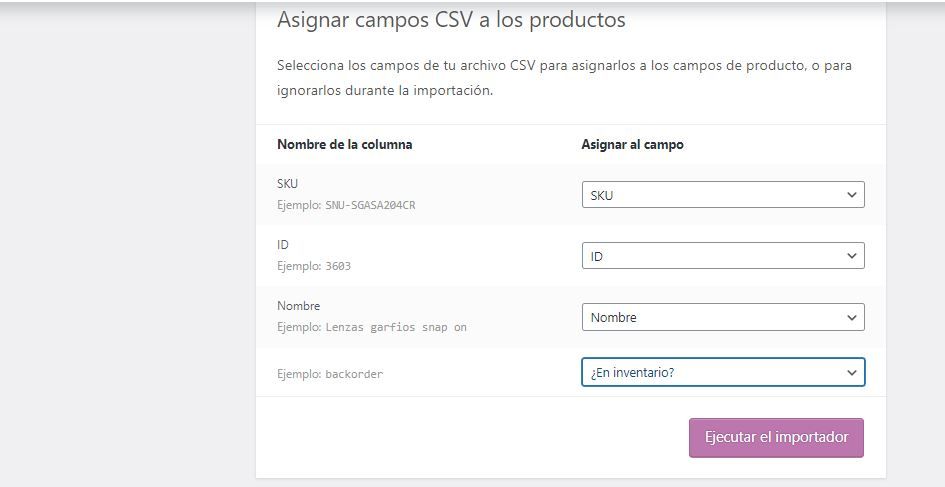Viewport: 945px width, 487px height.
Task: Open the ID field assignment dropdown
Action: point(723,256)
